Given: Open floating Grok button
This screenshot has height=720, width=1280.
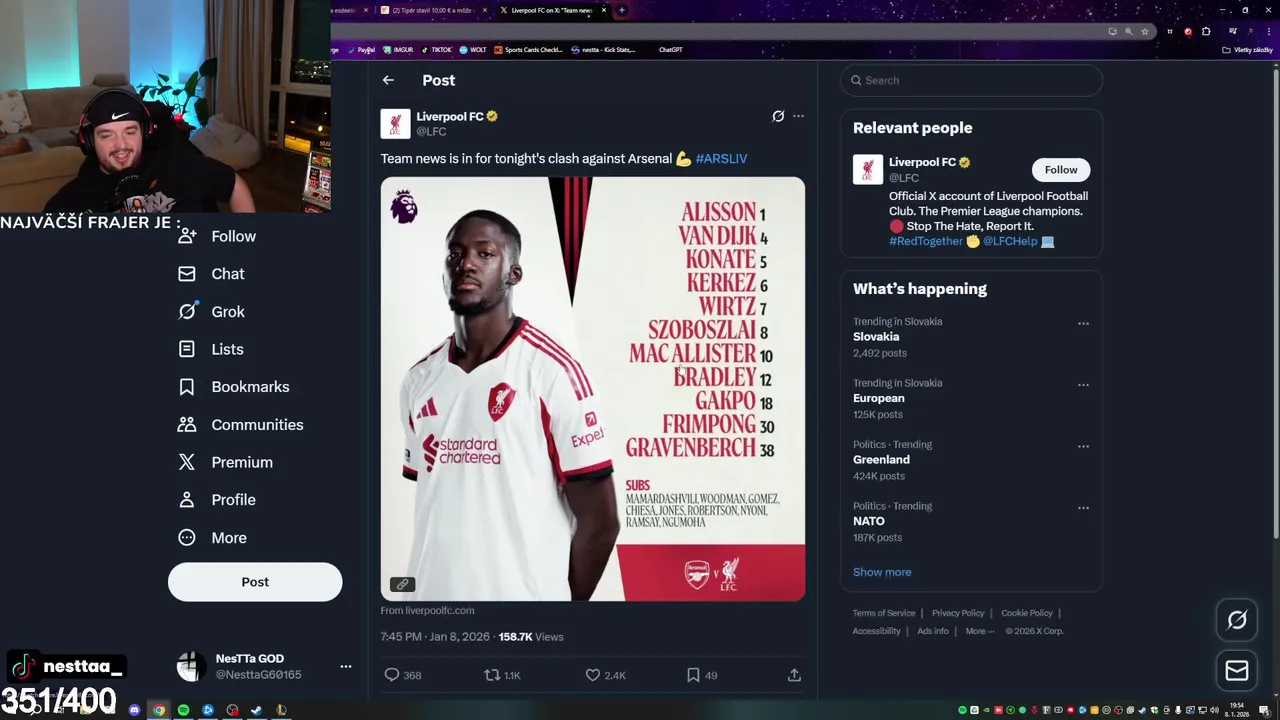Looking at the screenshot, I should pos(1237,620).
